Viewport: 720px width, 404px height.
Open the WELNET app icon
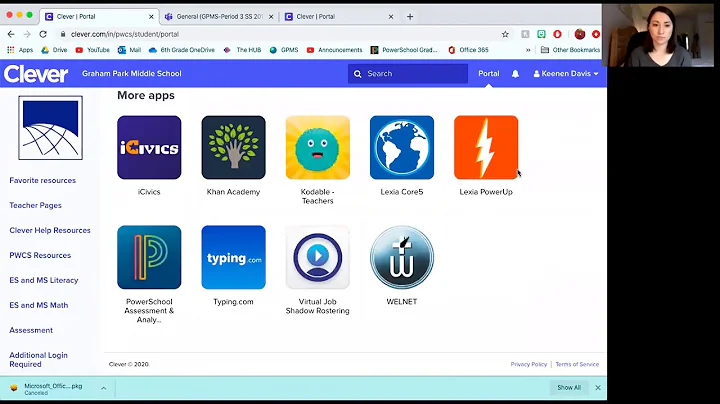[x=402, y=257]
